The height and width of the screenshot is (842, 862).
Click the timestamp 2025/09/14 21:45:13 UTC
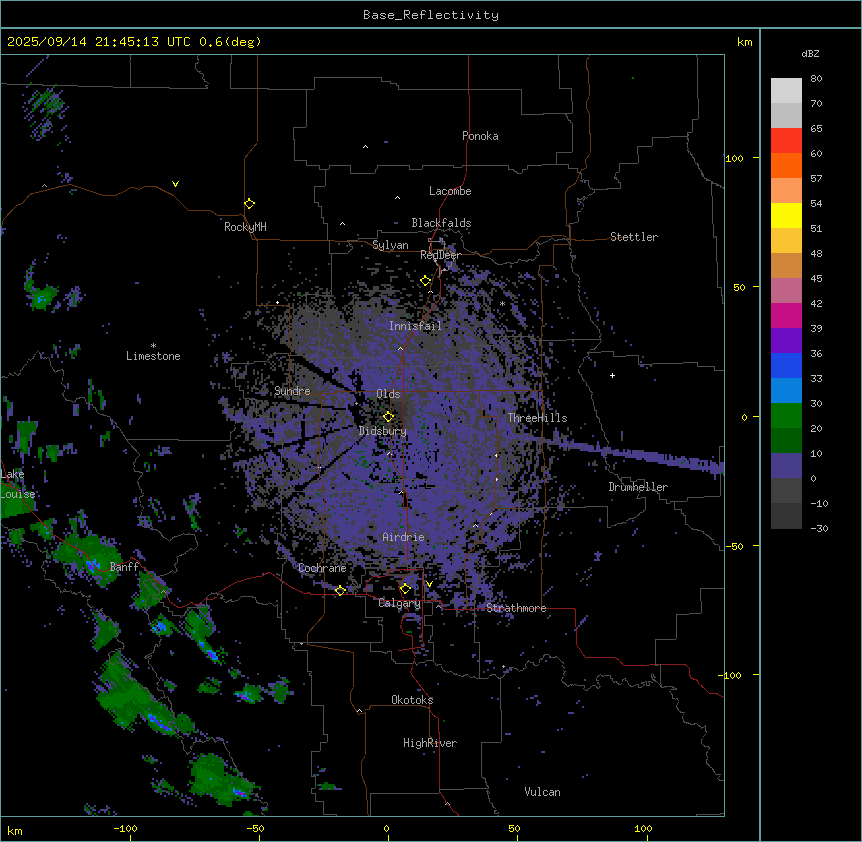pyautogui.click(x=99, y=42)
